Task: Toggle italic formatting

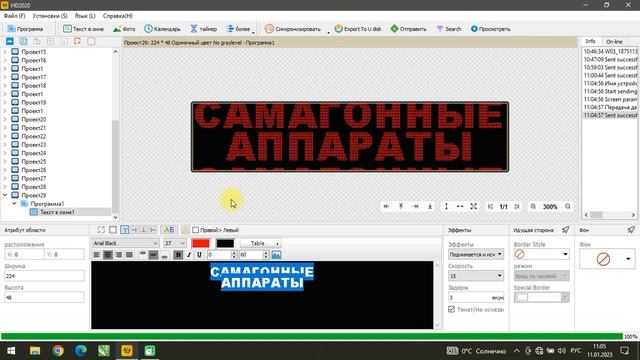Action: [x=189, y=255]
